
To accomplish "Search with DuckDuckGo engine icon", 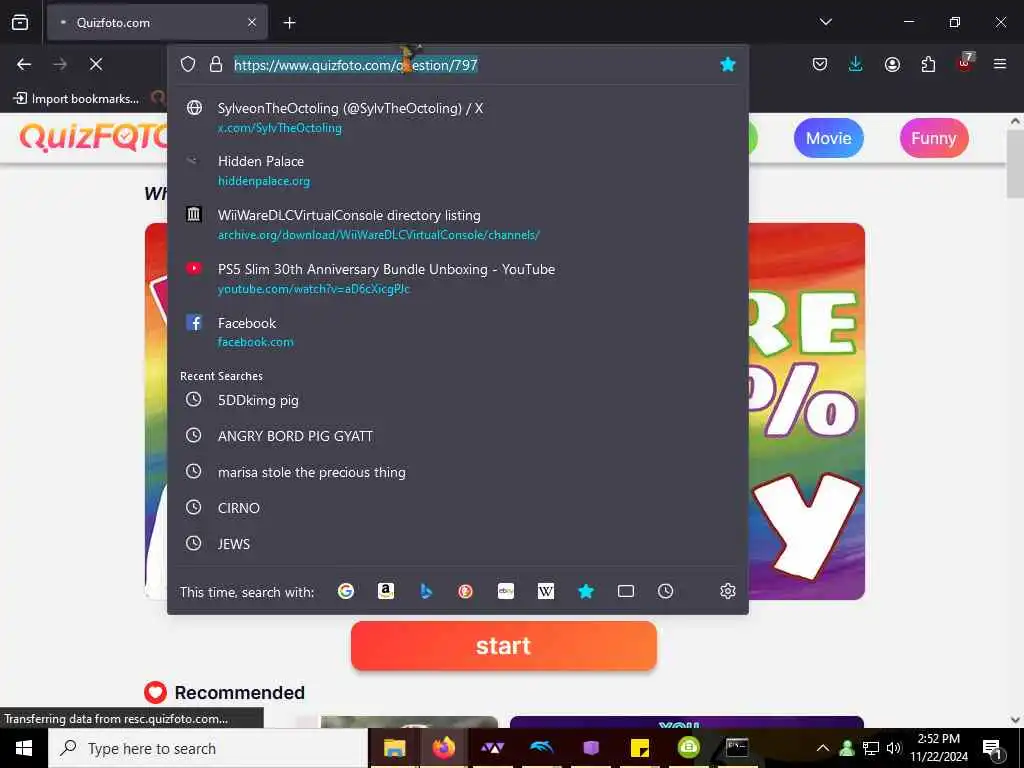I will click(x=466, y=591).
